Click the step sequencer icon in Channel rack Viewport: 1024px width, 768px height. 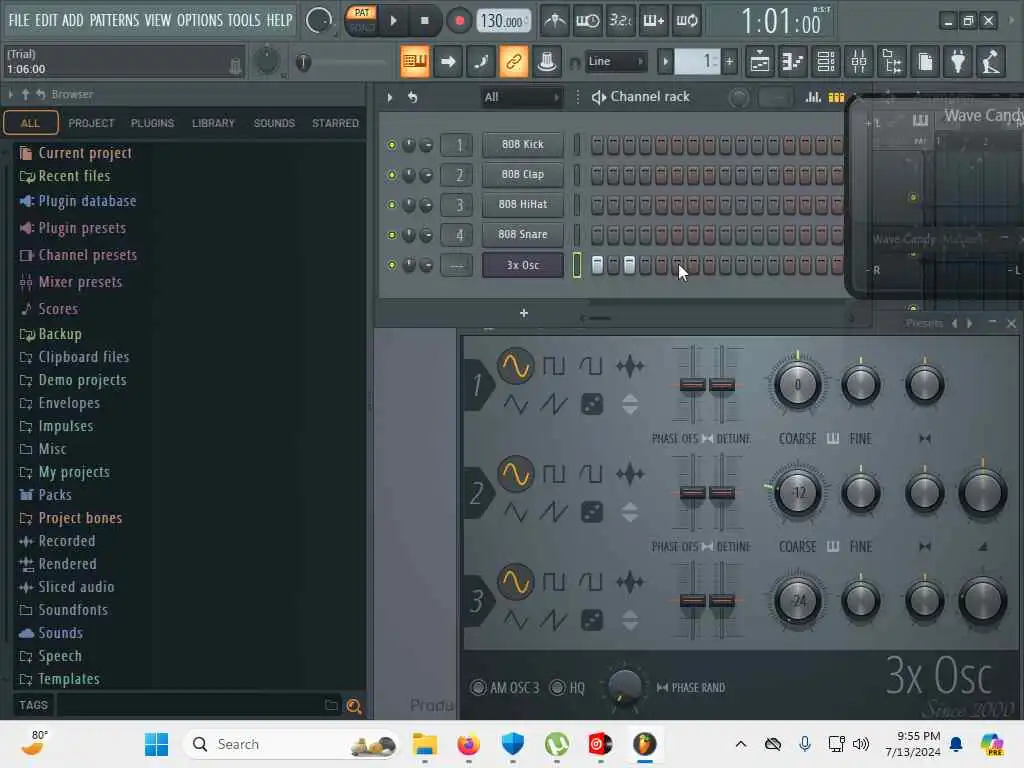[837, 97]
